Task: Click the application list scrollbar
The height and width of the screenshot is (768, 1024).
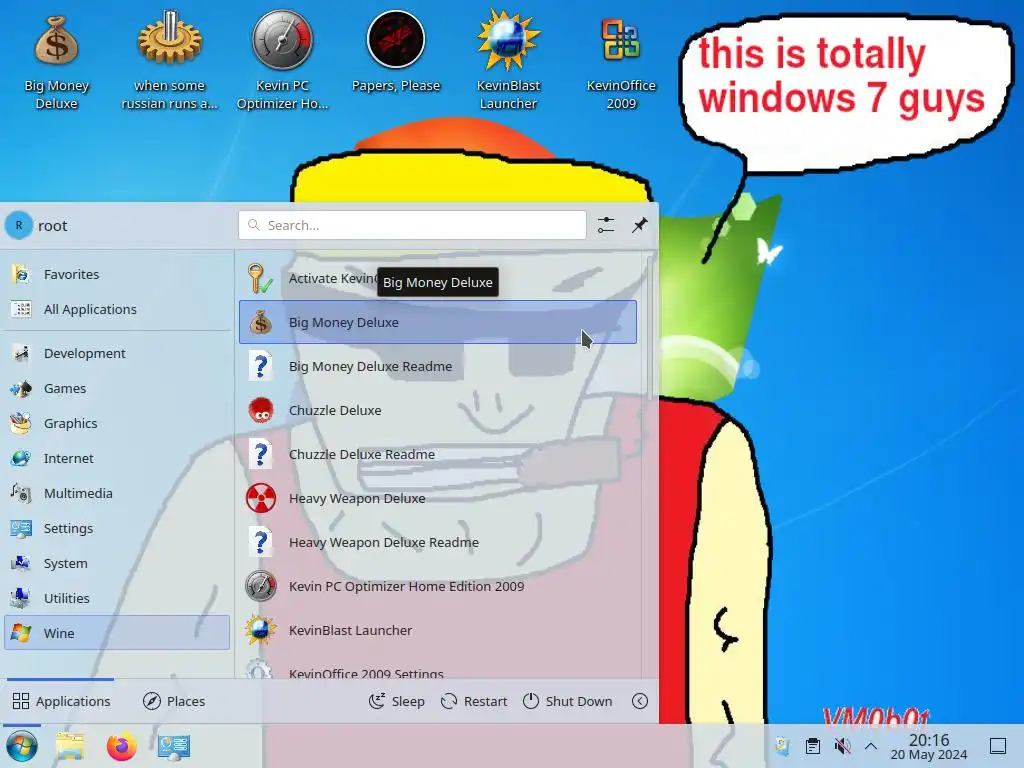Action: (x=649, y=327)
